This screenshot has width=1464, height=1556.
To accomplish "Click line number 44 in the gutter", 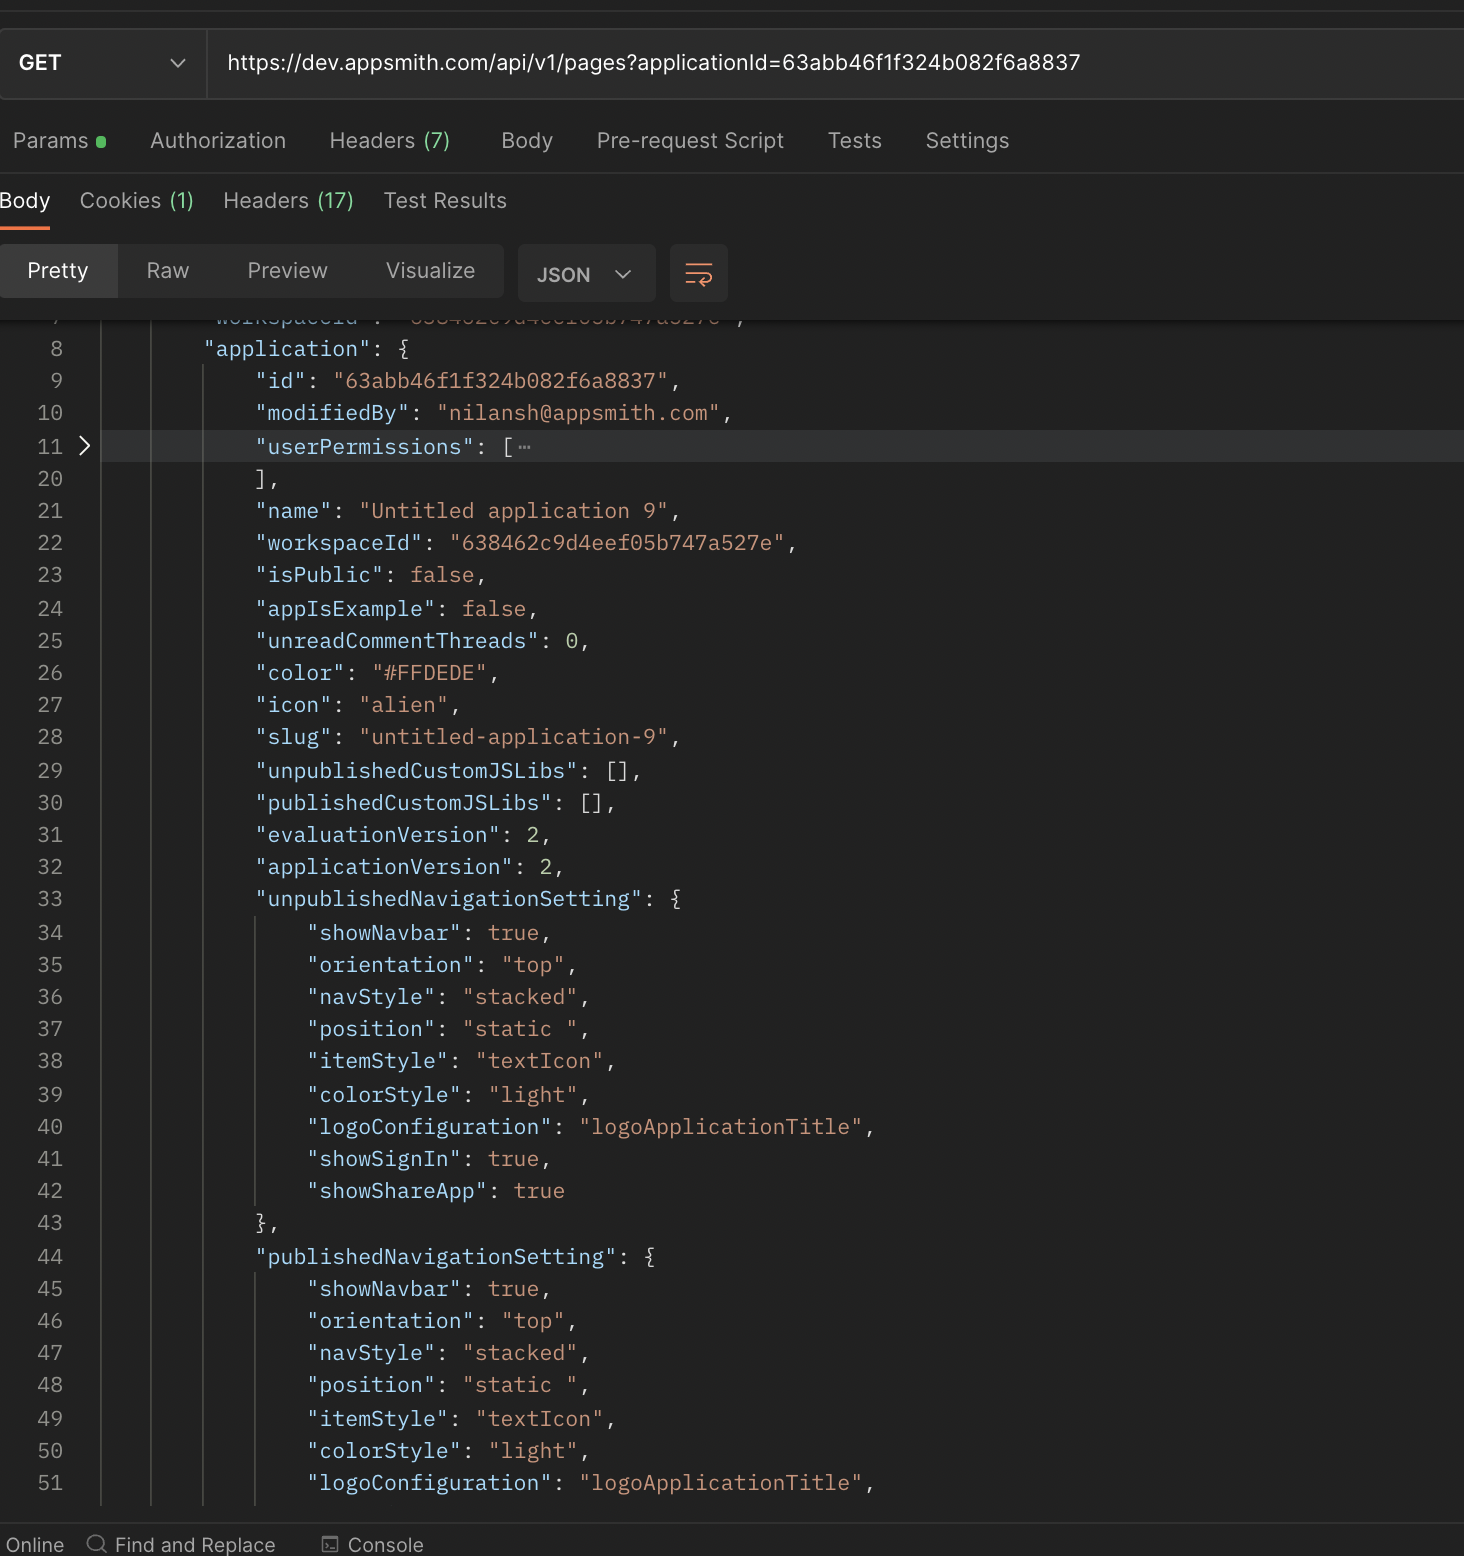I will pyautogui.click(x=50, y=1257).
